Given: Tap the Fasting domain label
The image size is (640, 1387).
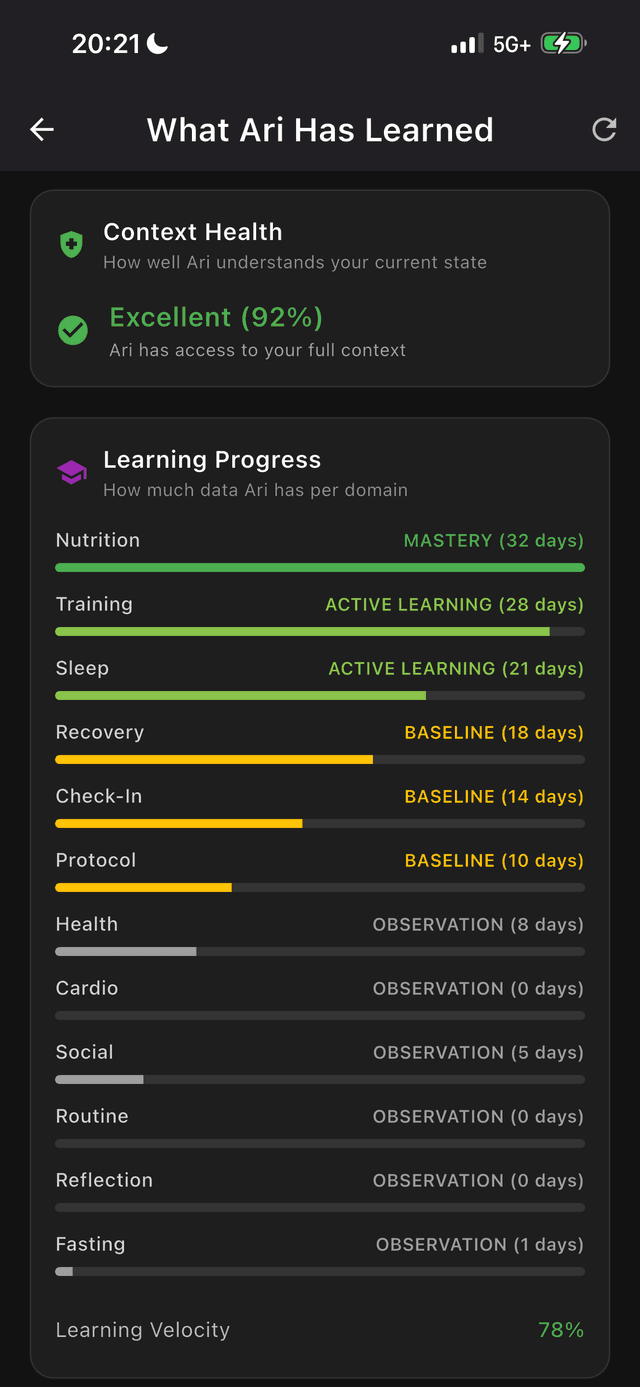Looking at the screenshot, I should 90,1244.
